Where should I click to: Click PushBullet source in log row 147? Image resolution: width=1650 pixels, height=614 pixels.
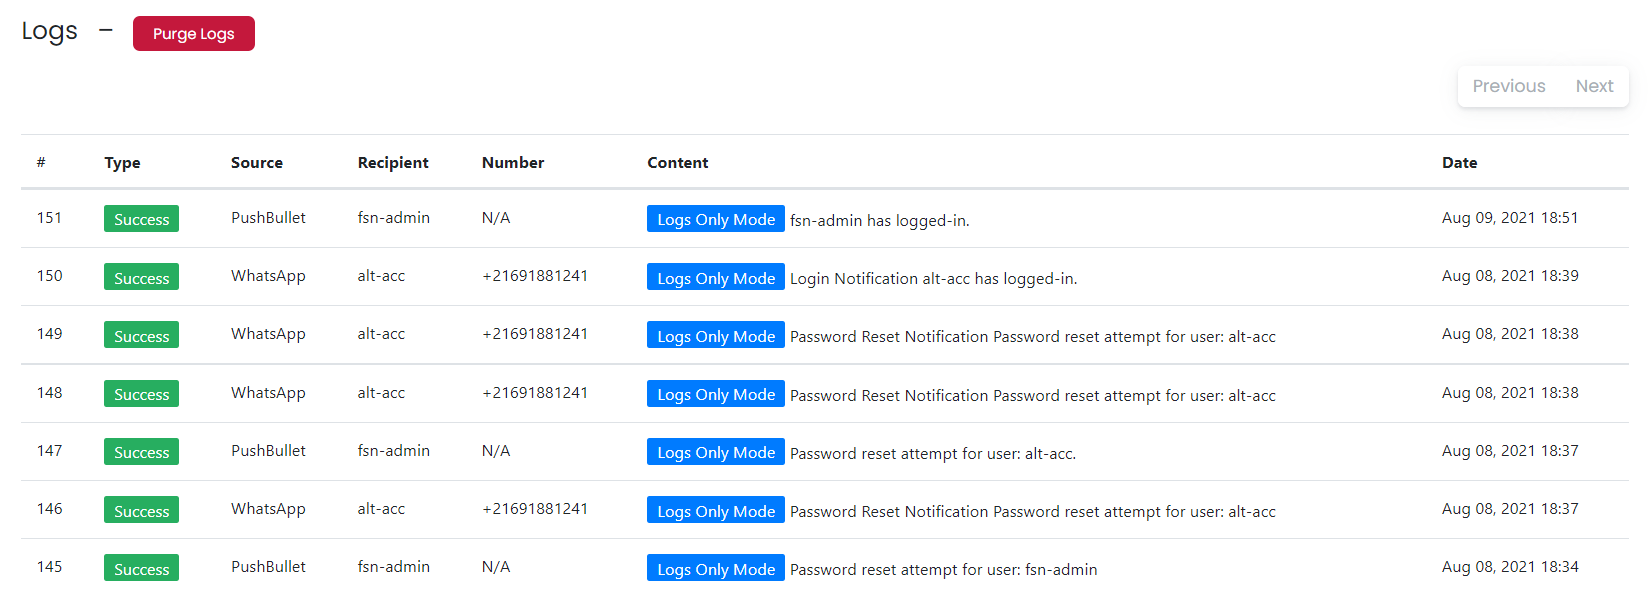coord(268,451)
